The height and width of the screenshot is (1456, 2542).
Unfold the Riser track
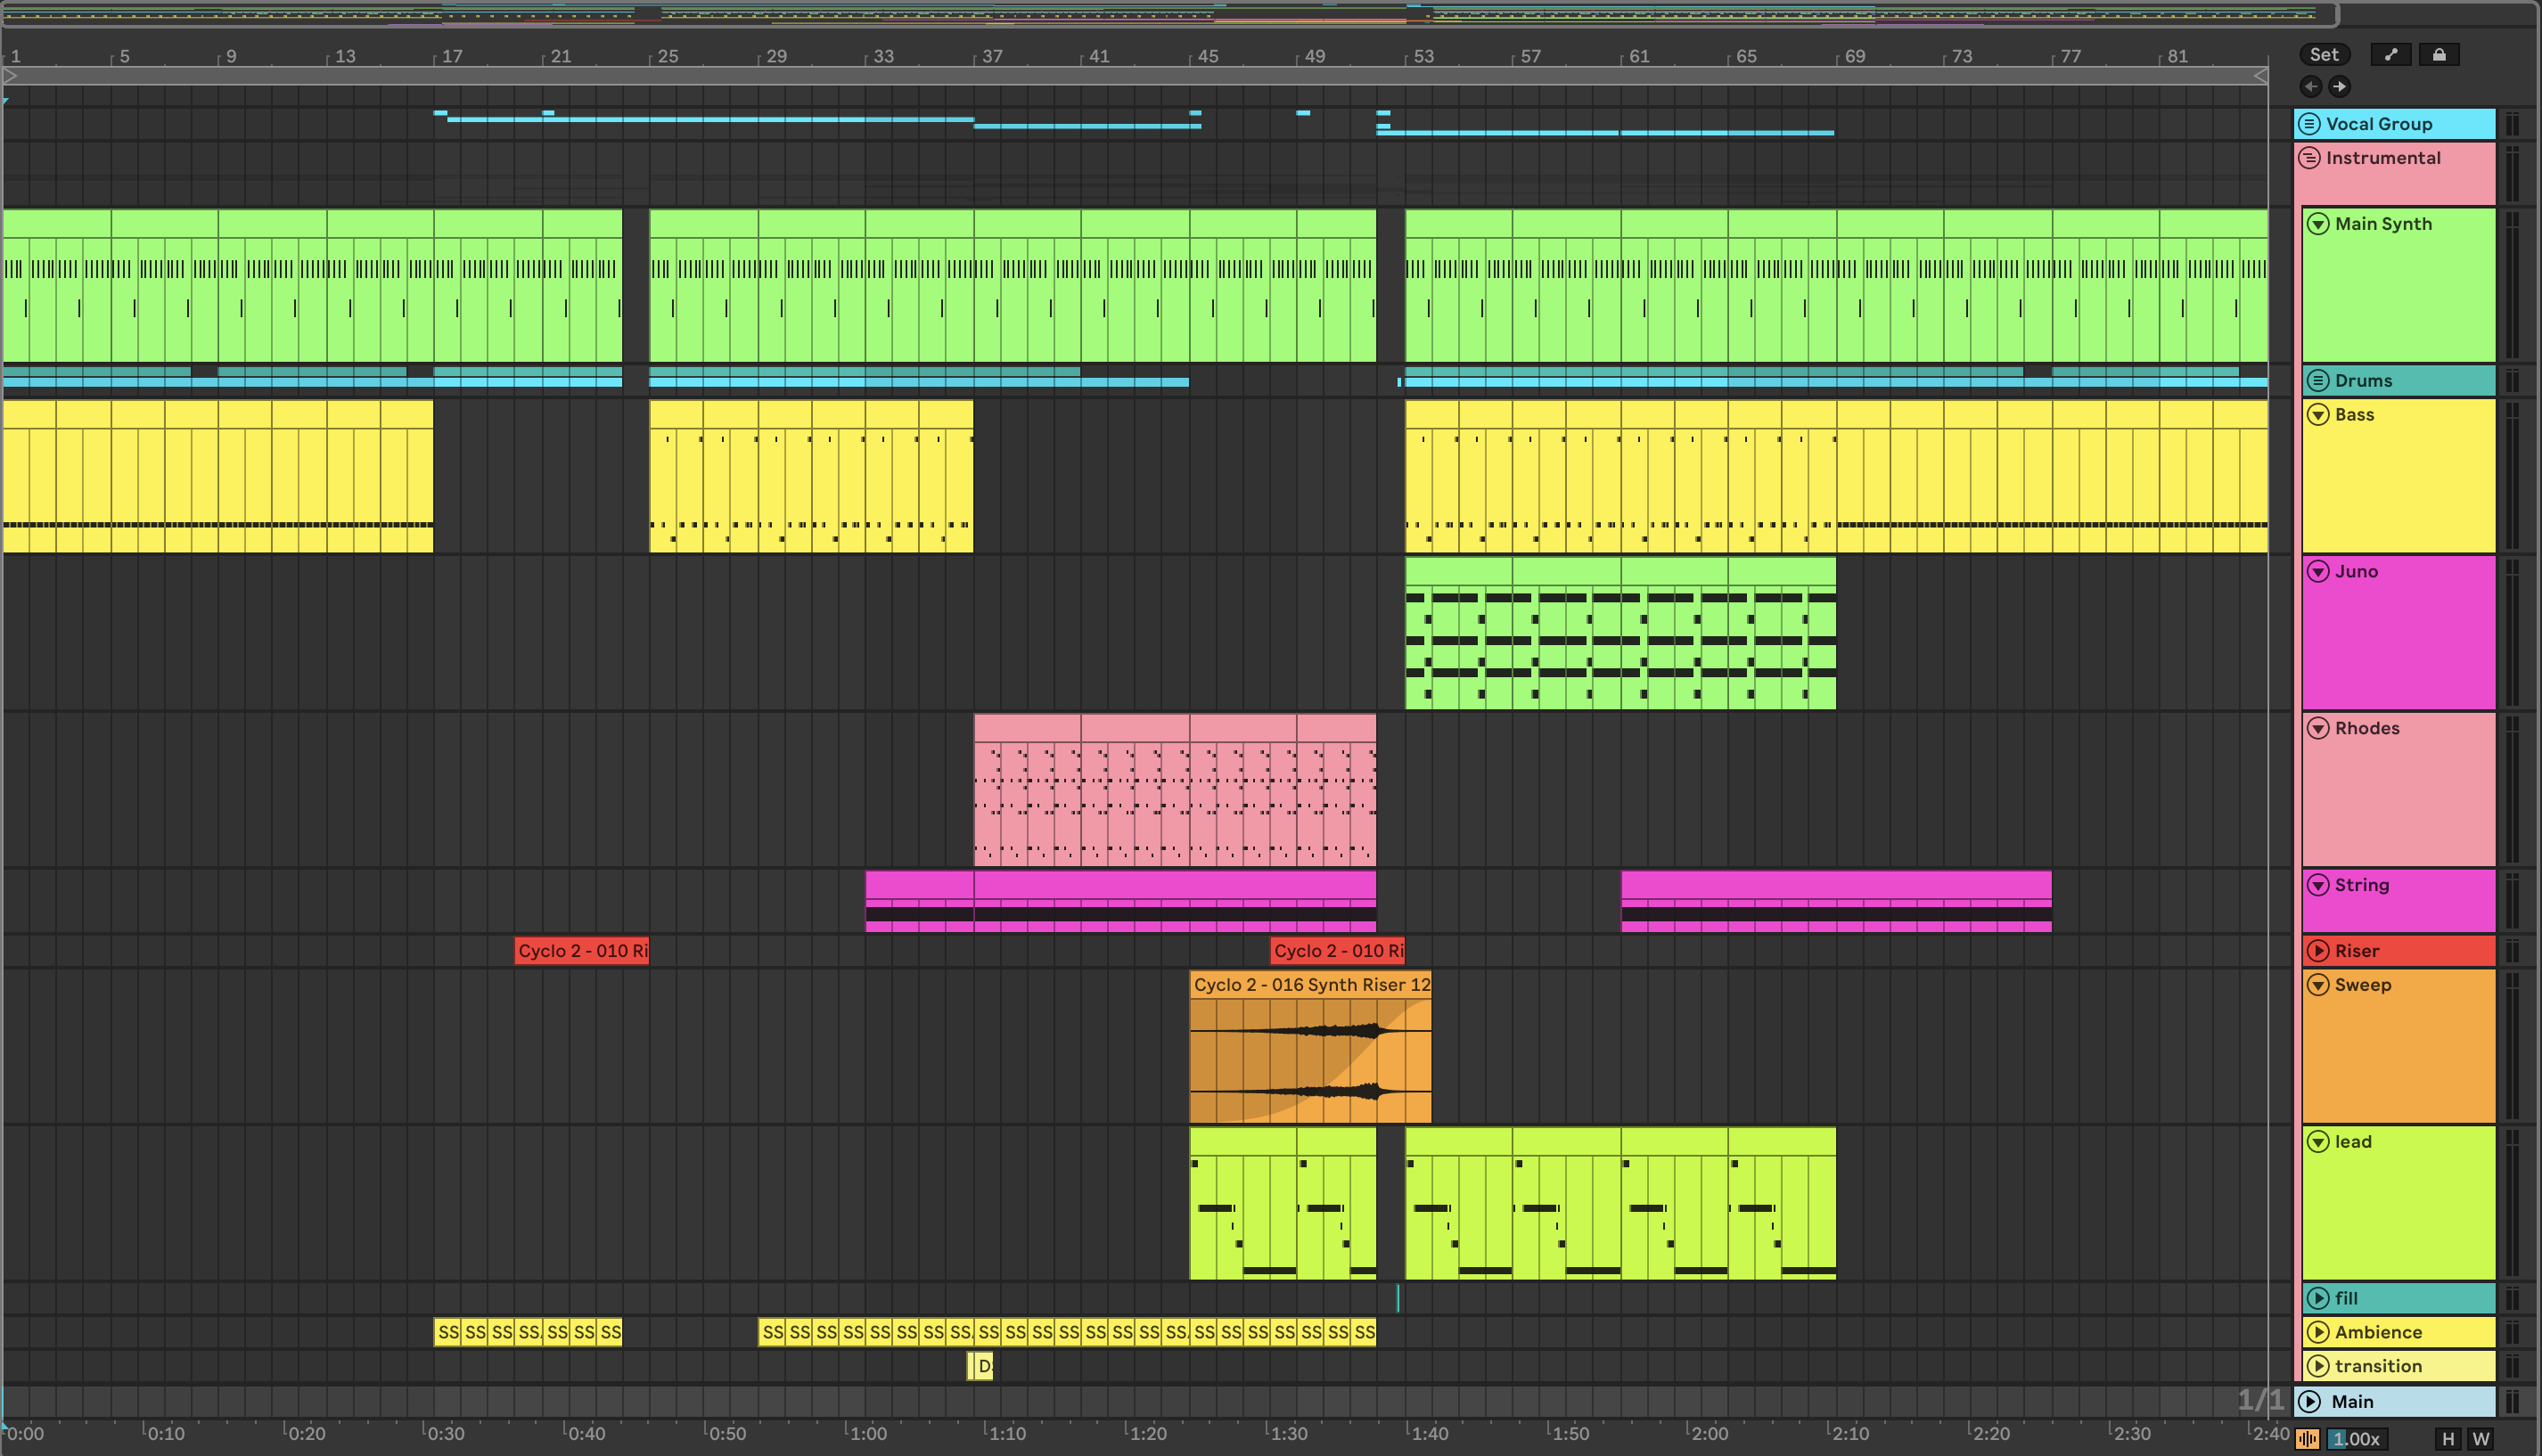point(2318,951)
